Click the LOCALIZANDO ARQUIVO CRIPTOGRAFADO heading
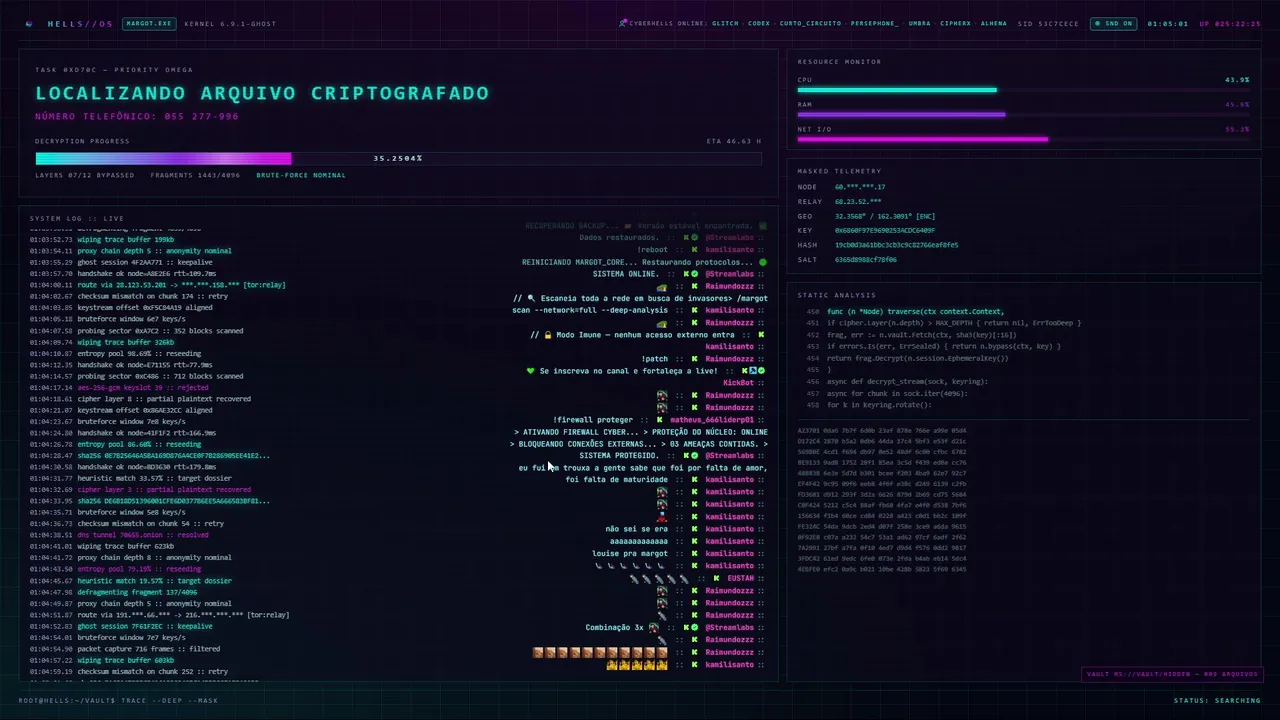This screenshot has width=1280, height=720. [262, 93]
